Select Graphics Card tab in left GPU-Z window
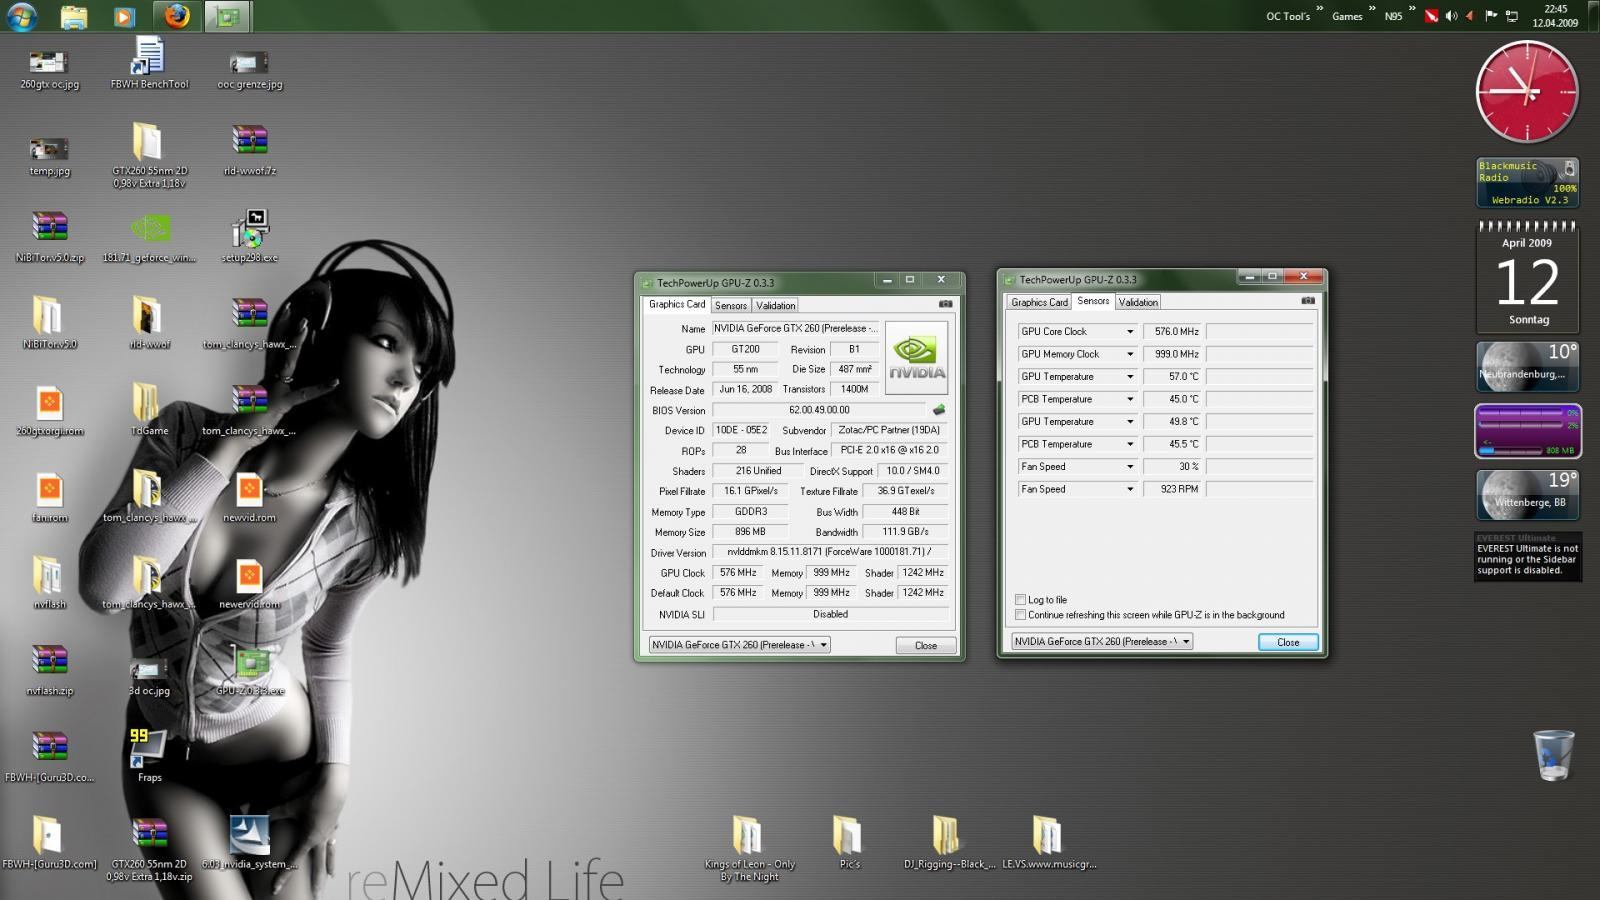This screenshot has height=900, width=1600. 677,304
